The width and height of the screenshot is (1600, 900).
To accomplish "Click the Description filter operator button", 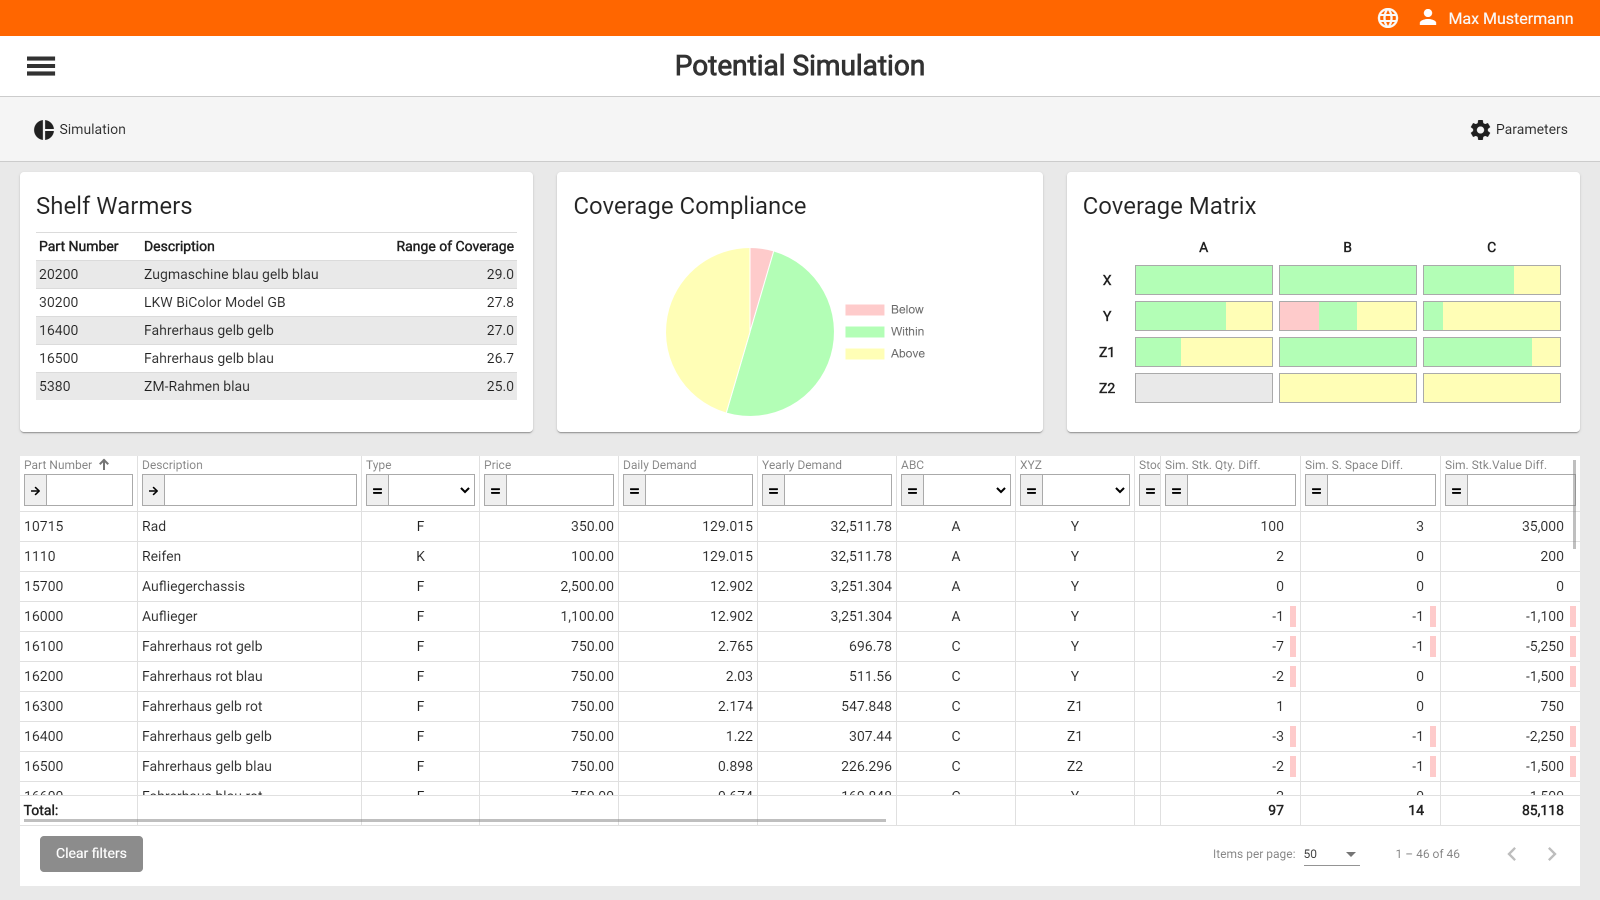I will 153,490.
